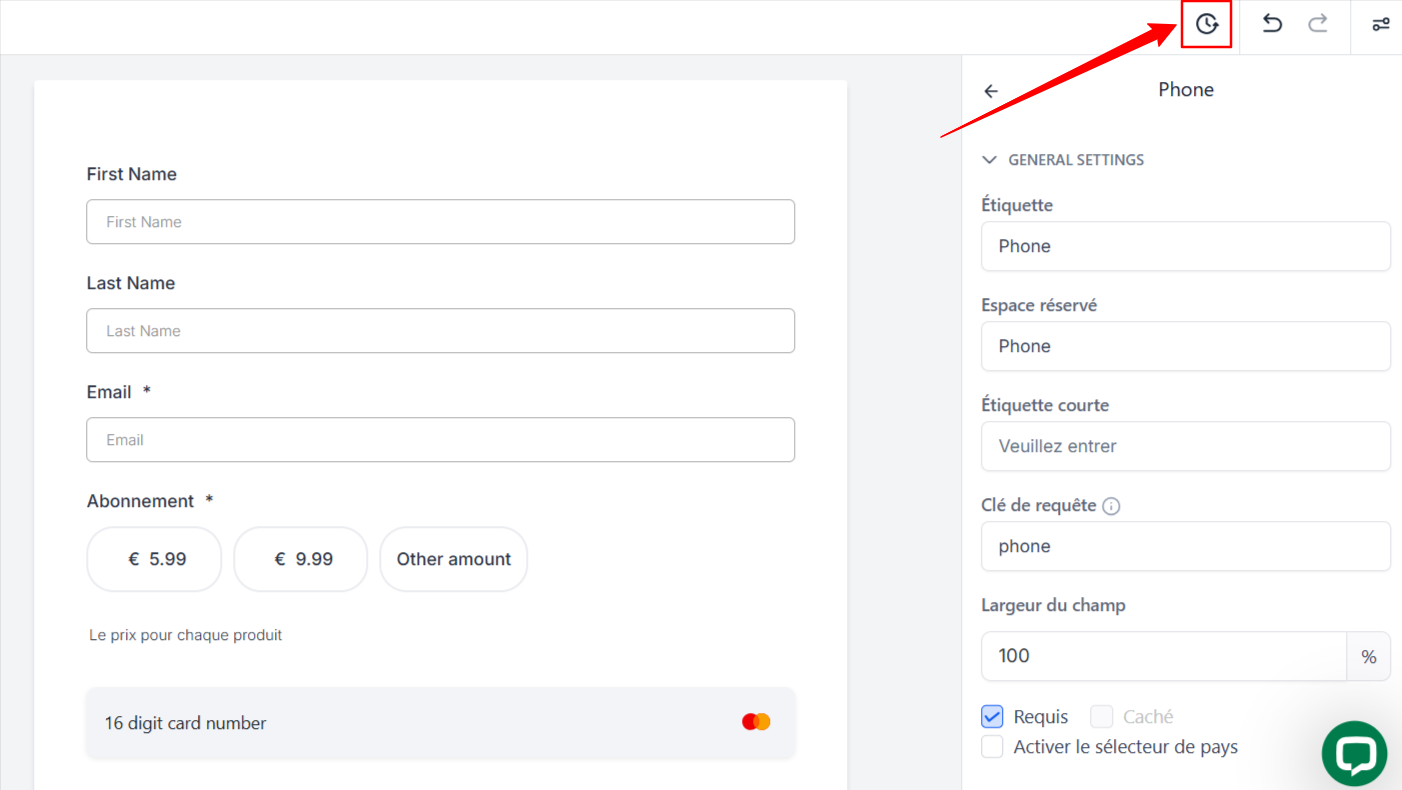
Task: Uncheck the Requis checkbox
Action: pyautogui.click(x=992, y=717)
